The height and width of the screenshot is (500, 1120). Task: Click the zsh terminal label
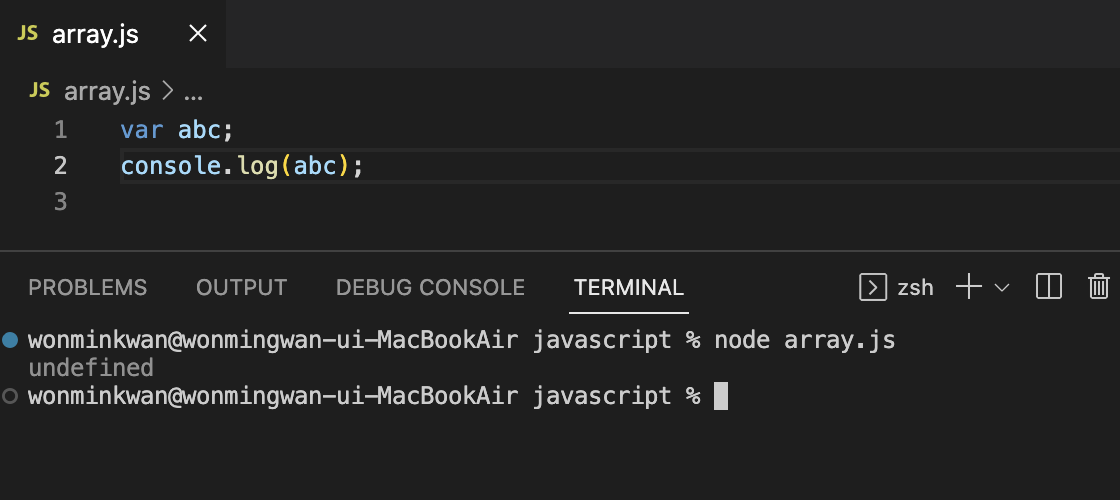[x=915, y=288]
